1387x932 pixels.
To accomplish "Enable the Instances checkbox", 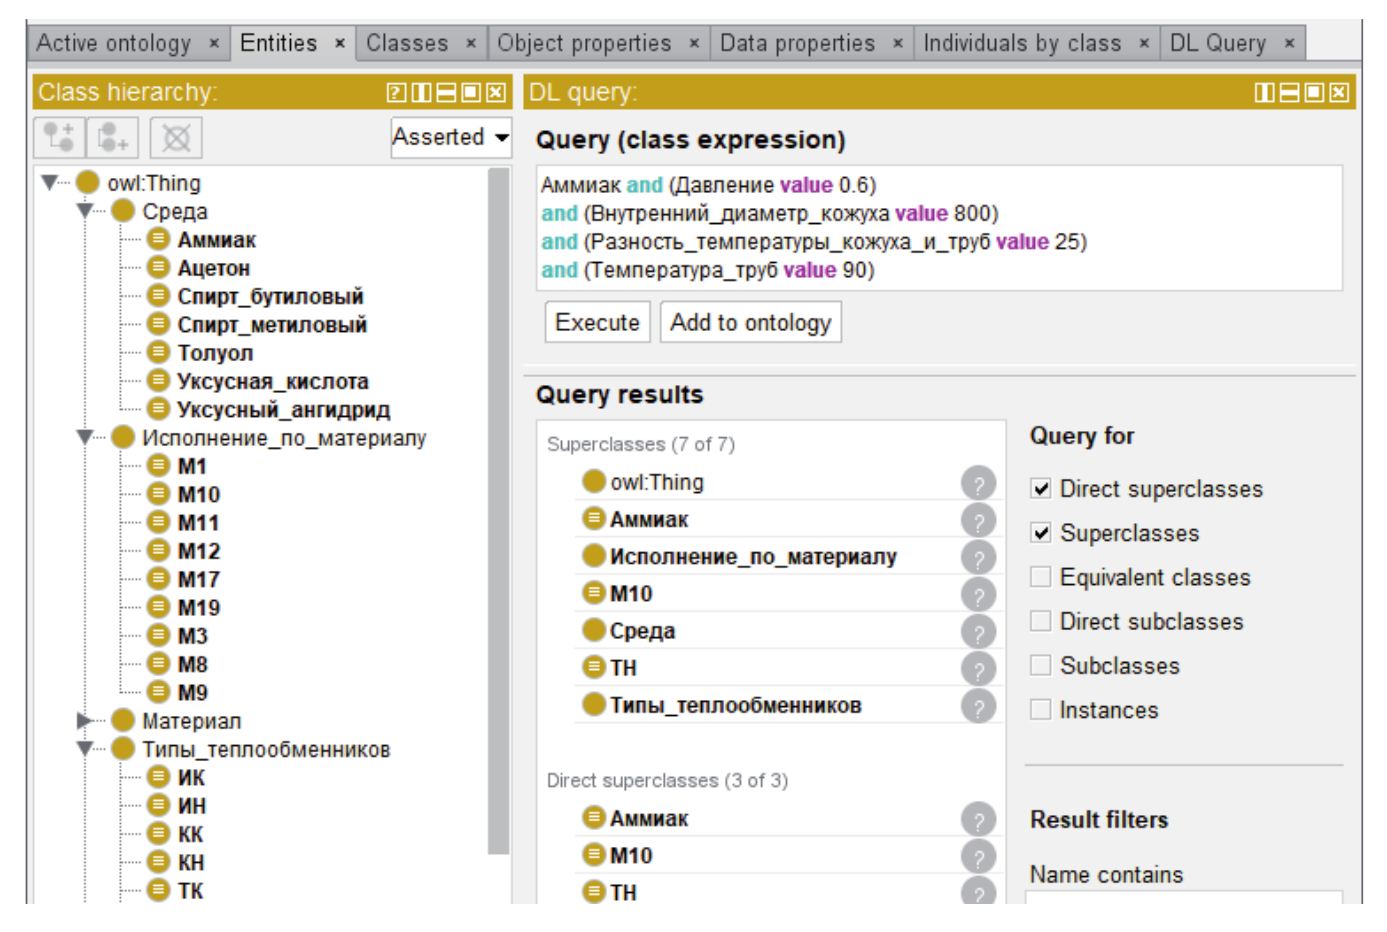I will [1041, 710].
